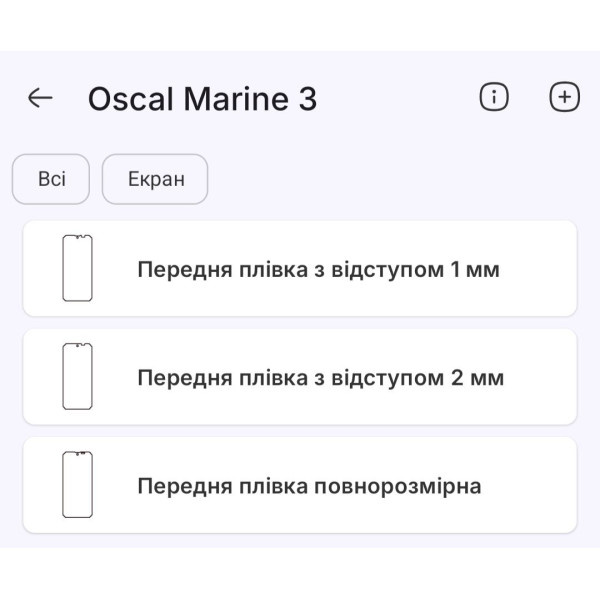Click the blank strip above the header
Screen dimensions: 600x600
point(300,25)
